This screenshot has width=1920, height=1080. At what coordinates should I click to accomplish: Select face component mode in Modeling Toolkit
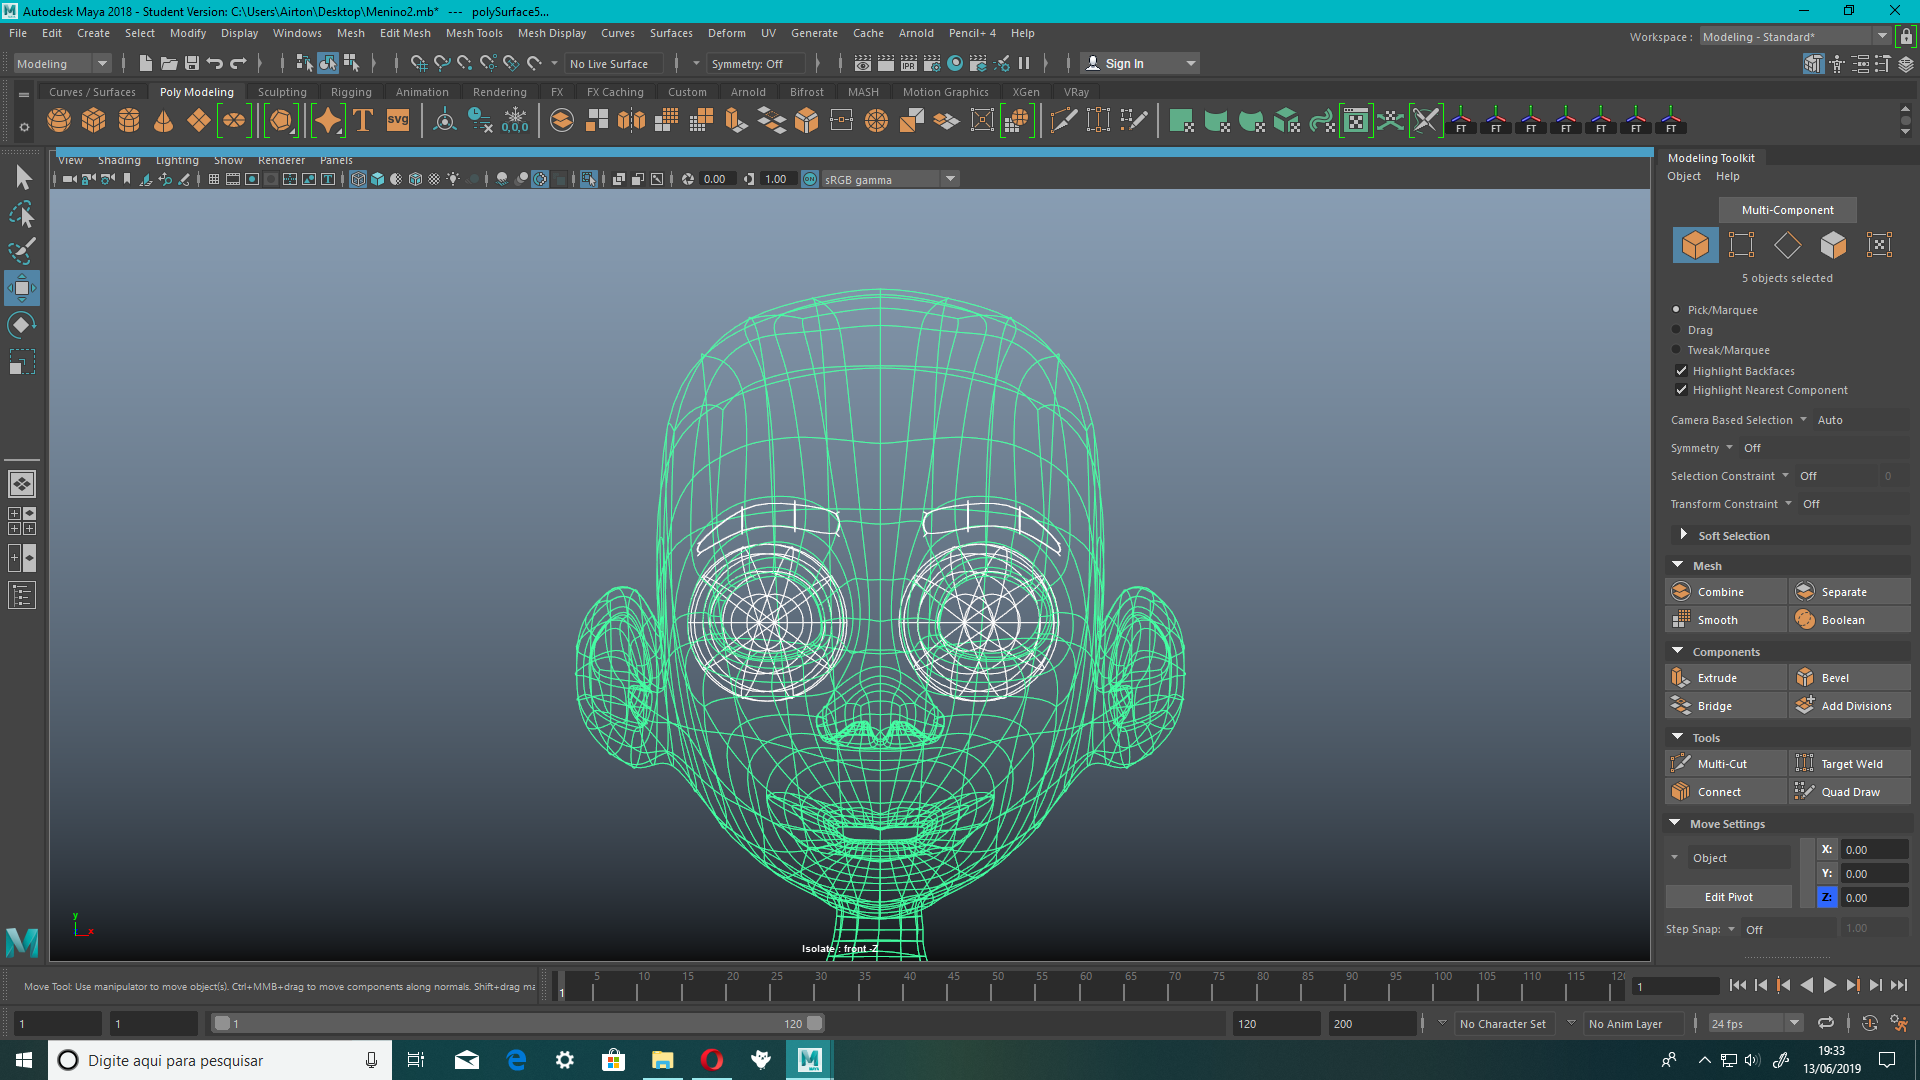pyautogui.click(x=1833, y=245)
